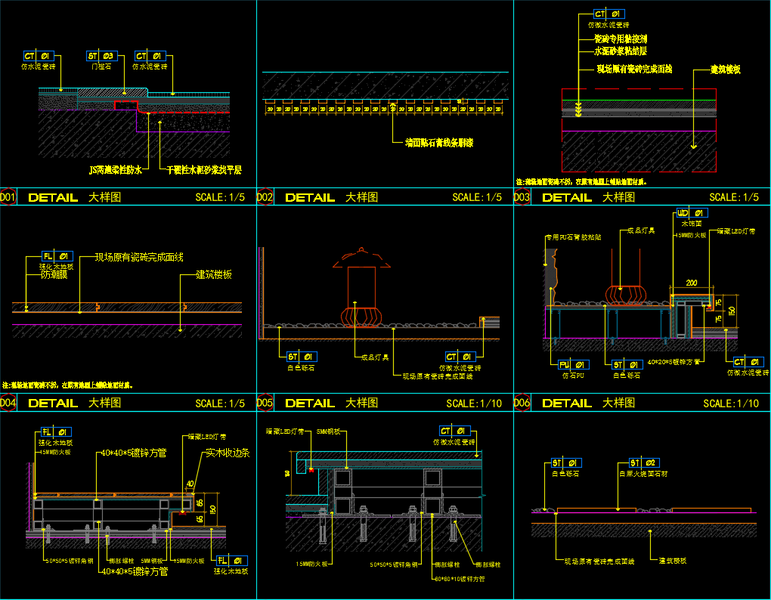771x600 pixels.
Task: Click the D02 hexagon detail marker
Action: click(x=265, y=197)
